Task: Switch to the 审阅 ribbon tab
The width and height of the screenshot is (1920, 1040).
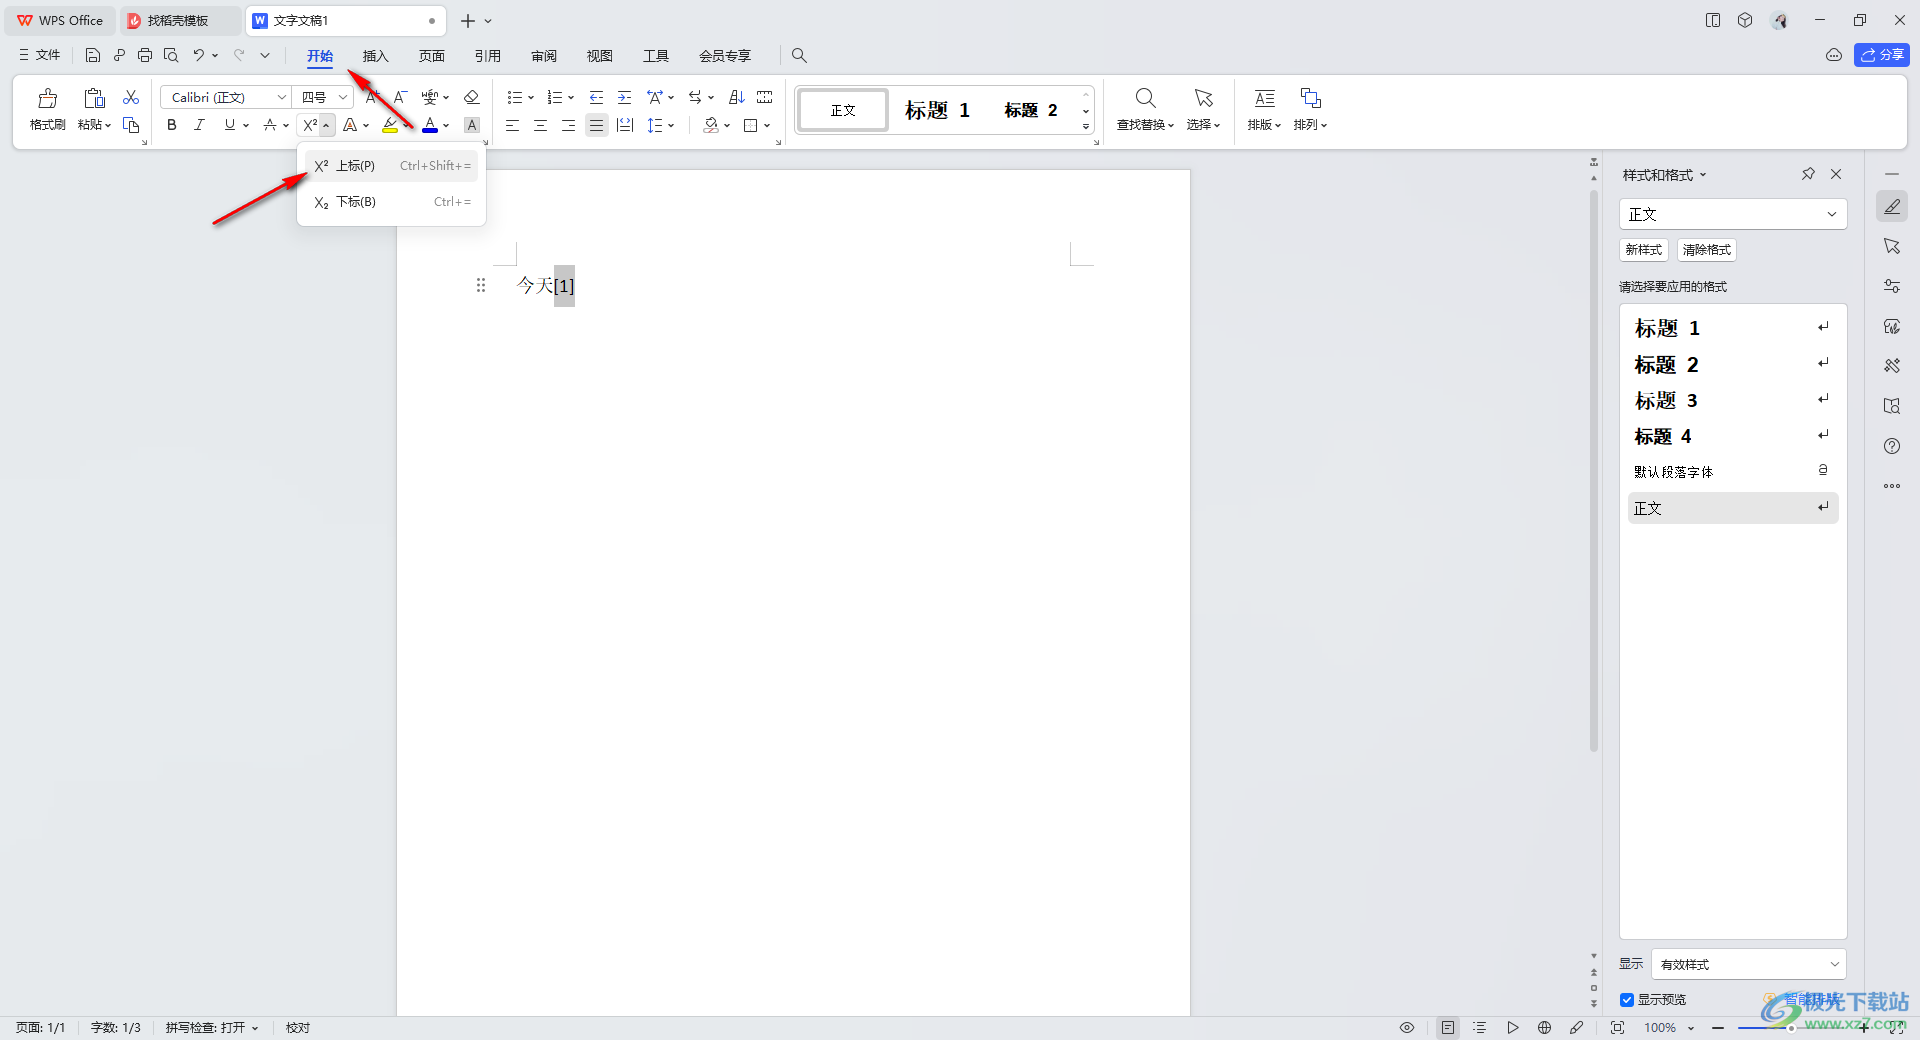Action: point(544,56)
